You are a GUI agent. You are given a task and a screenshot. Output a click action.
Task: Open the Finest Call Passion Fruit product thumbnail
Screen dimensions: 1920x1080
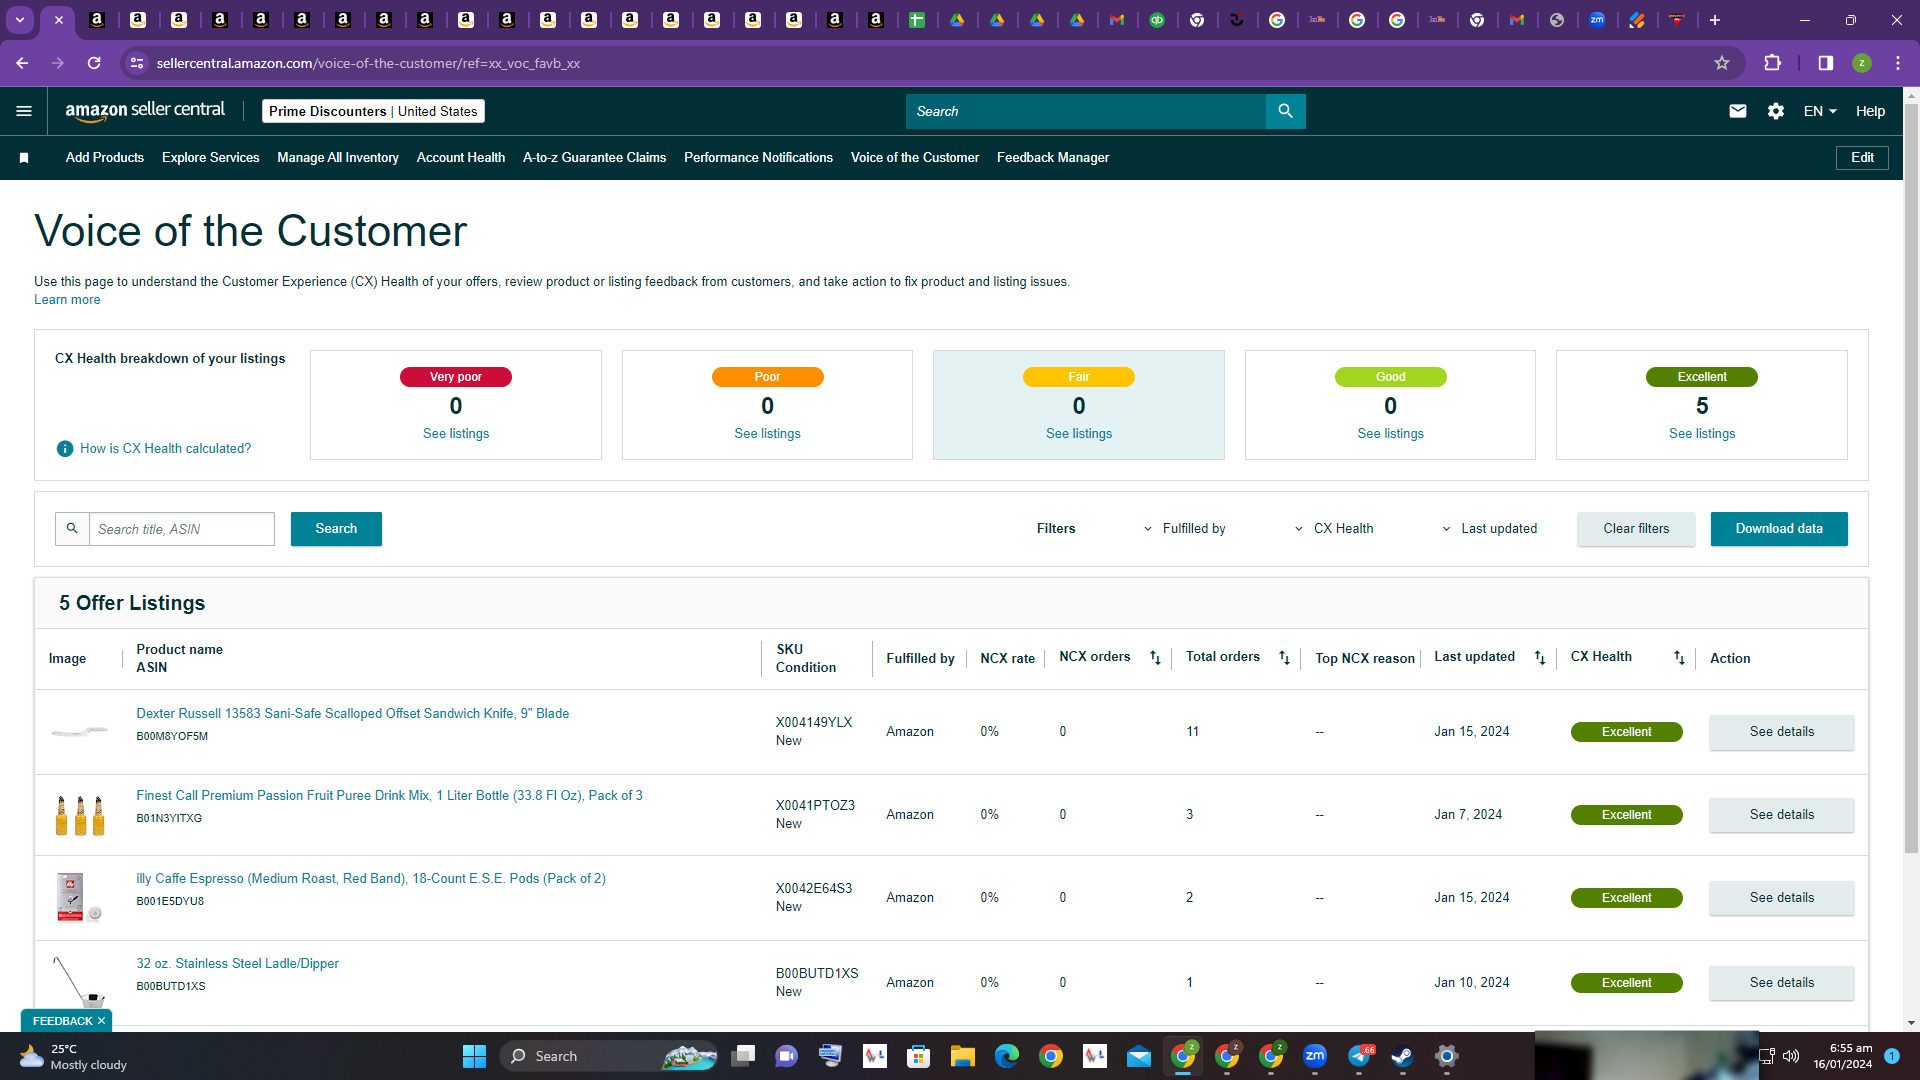click(x=80, y=815)
